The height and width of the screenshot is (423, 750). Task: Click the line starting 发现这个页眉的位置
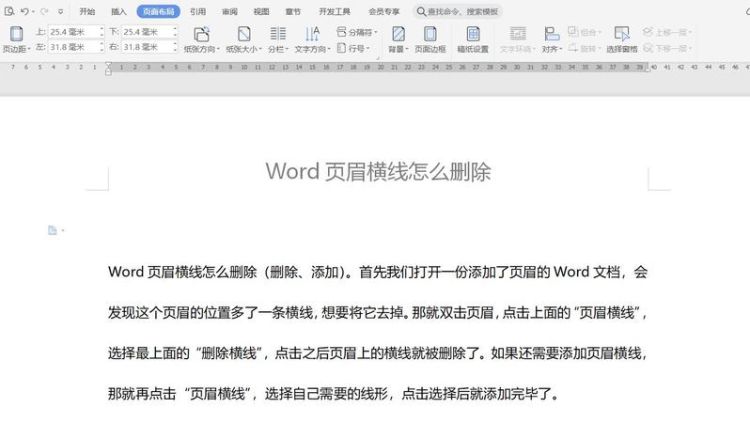pyautogui.click(x=378, y=312)
